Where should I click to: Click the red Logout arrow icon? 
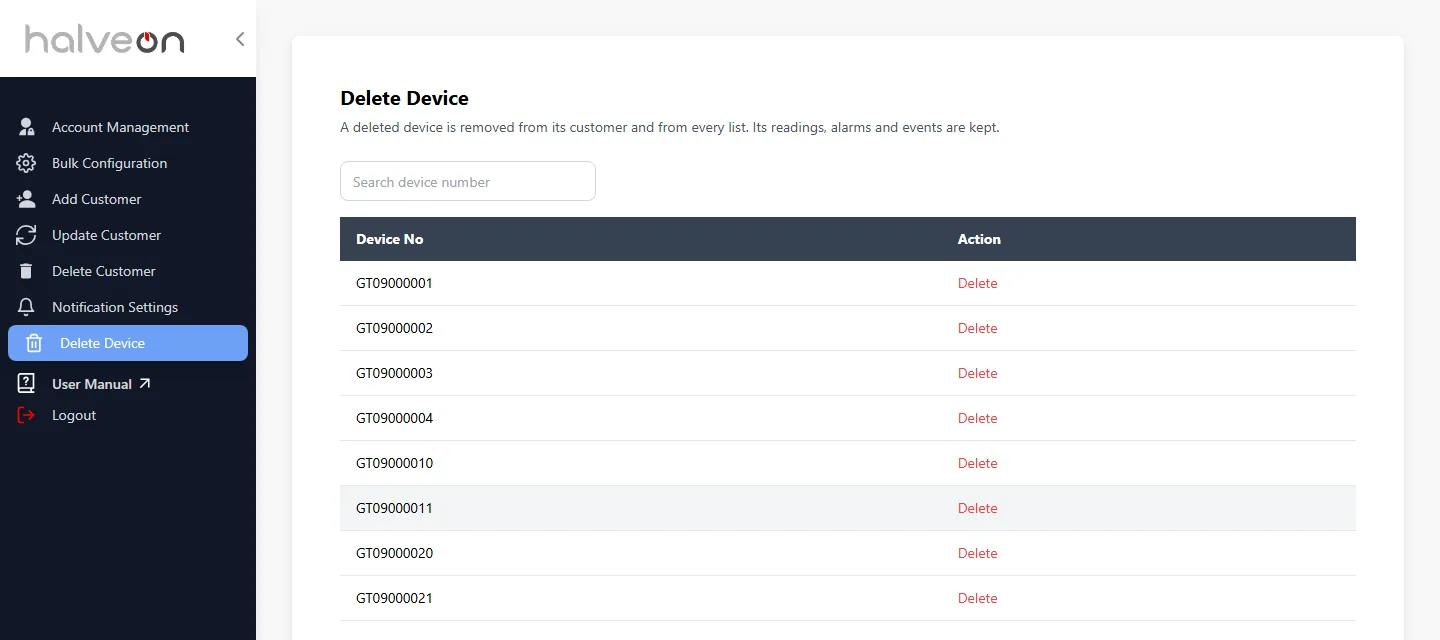point(27,415)
